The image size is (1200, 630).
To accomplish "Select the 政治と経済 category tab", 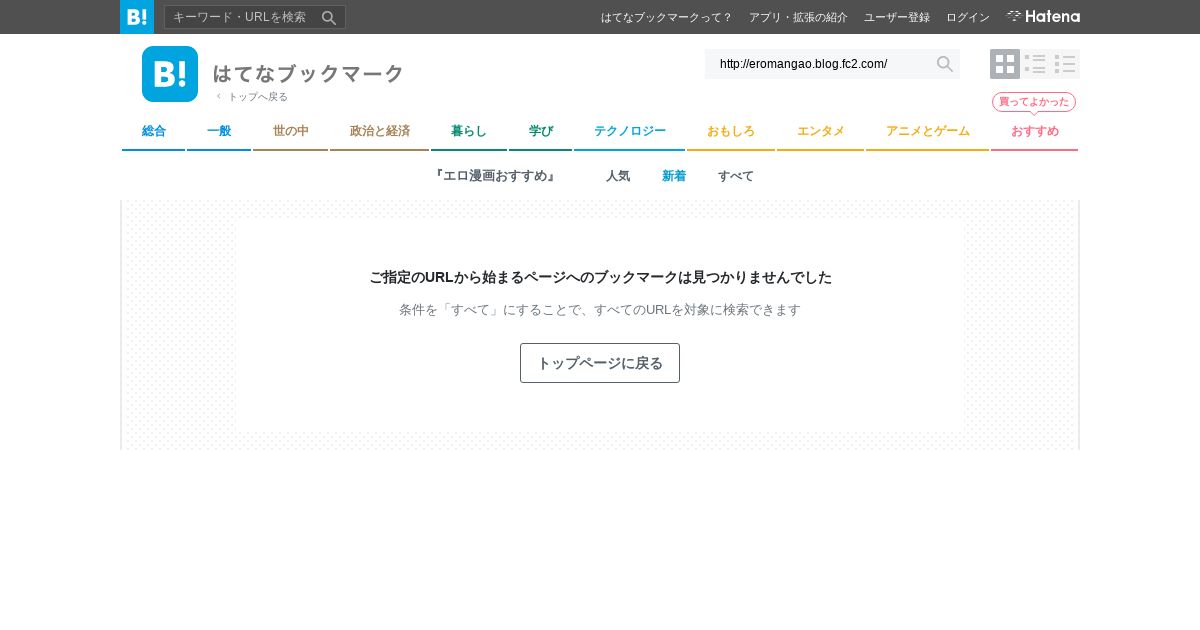I will point(380,132).
